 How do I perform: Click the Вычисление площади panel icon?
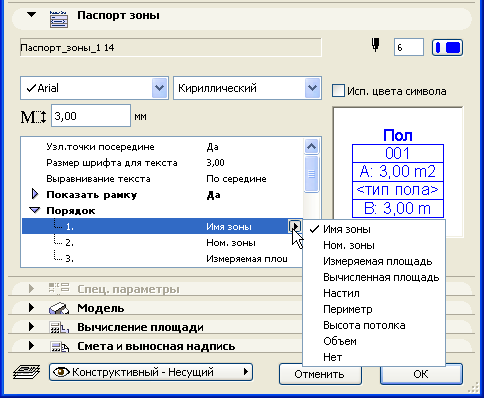tap(59, 327)
